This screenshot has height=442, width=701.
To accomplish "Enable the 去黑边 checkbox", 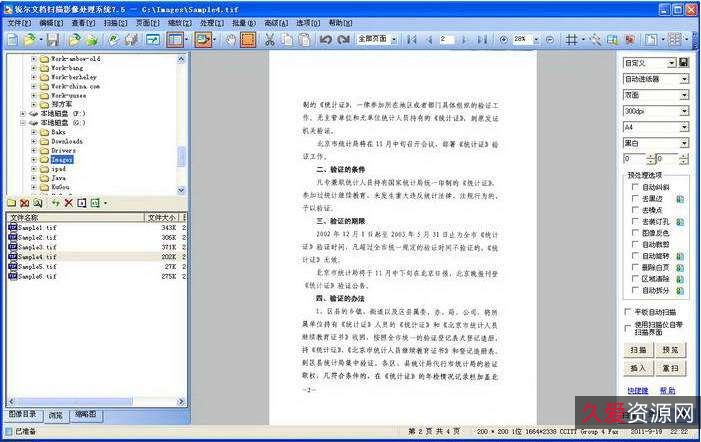I will 635,198.
